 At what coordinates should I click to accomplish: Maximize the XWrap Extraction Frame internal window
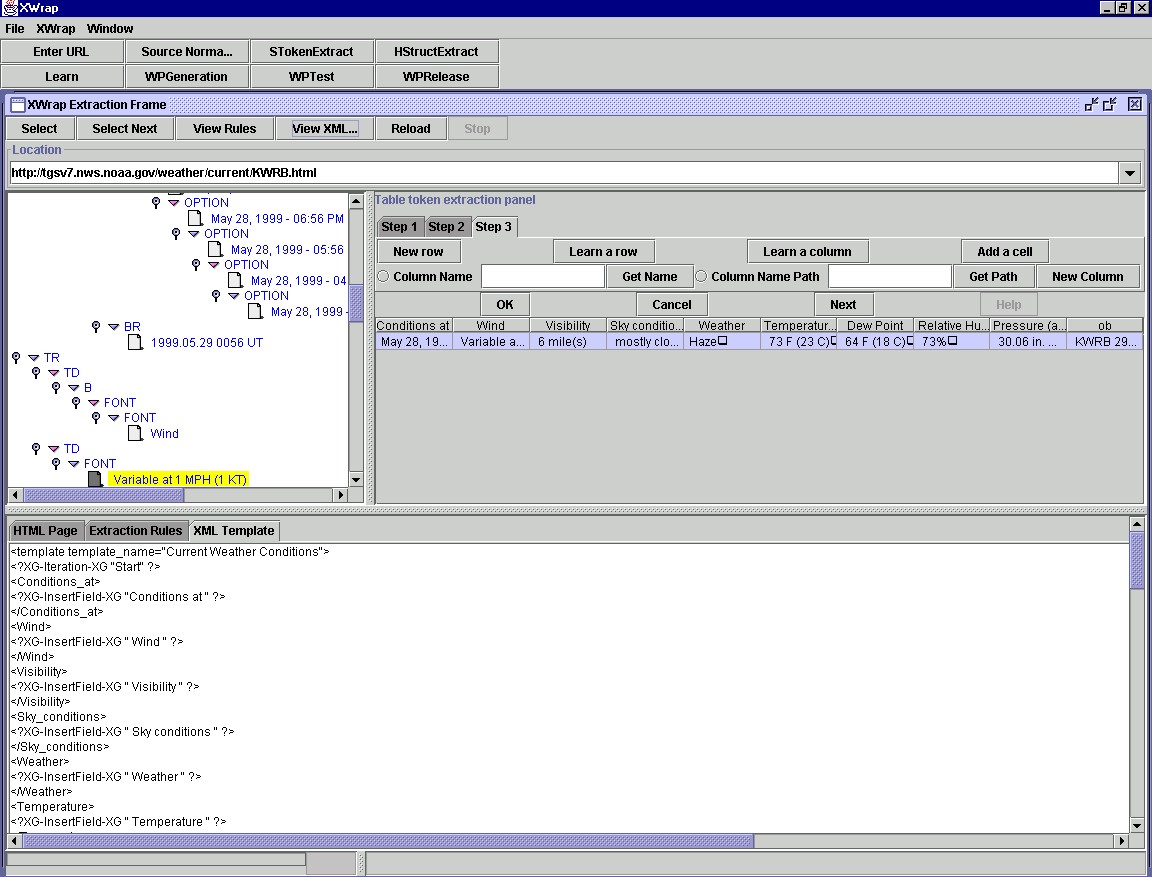[x=1110, y=104]
